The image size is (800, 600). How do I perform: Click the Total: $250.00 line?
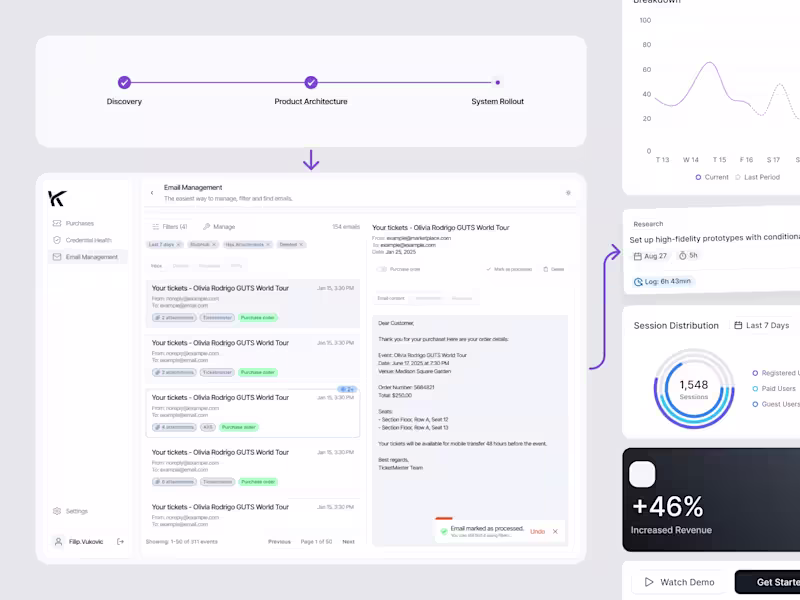pos(395,395)
